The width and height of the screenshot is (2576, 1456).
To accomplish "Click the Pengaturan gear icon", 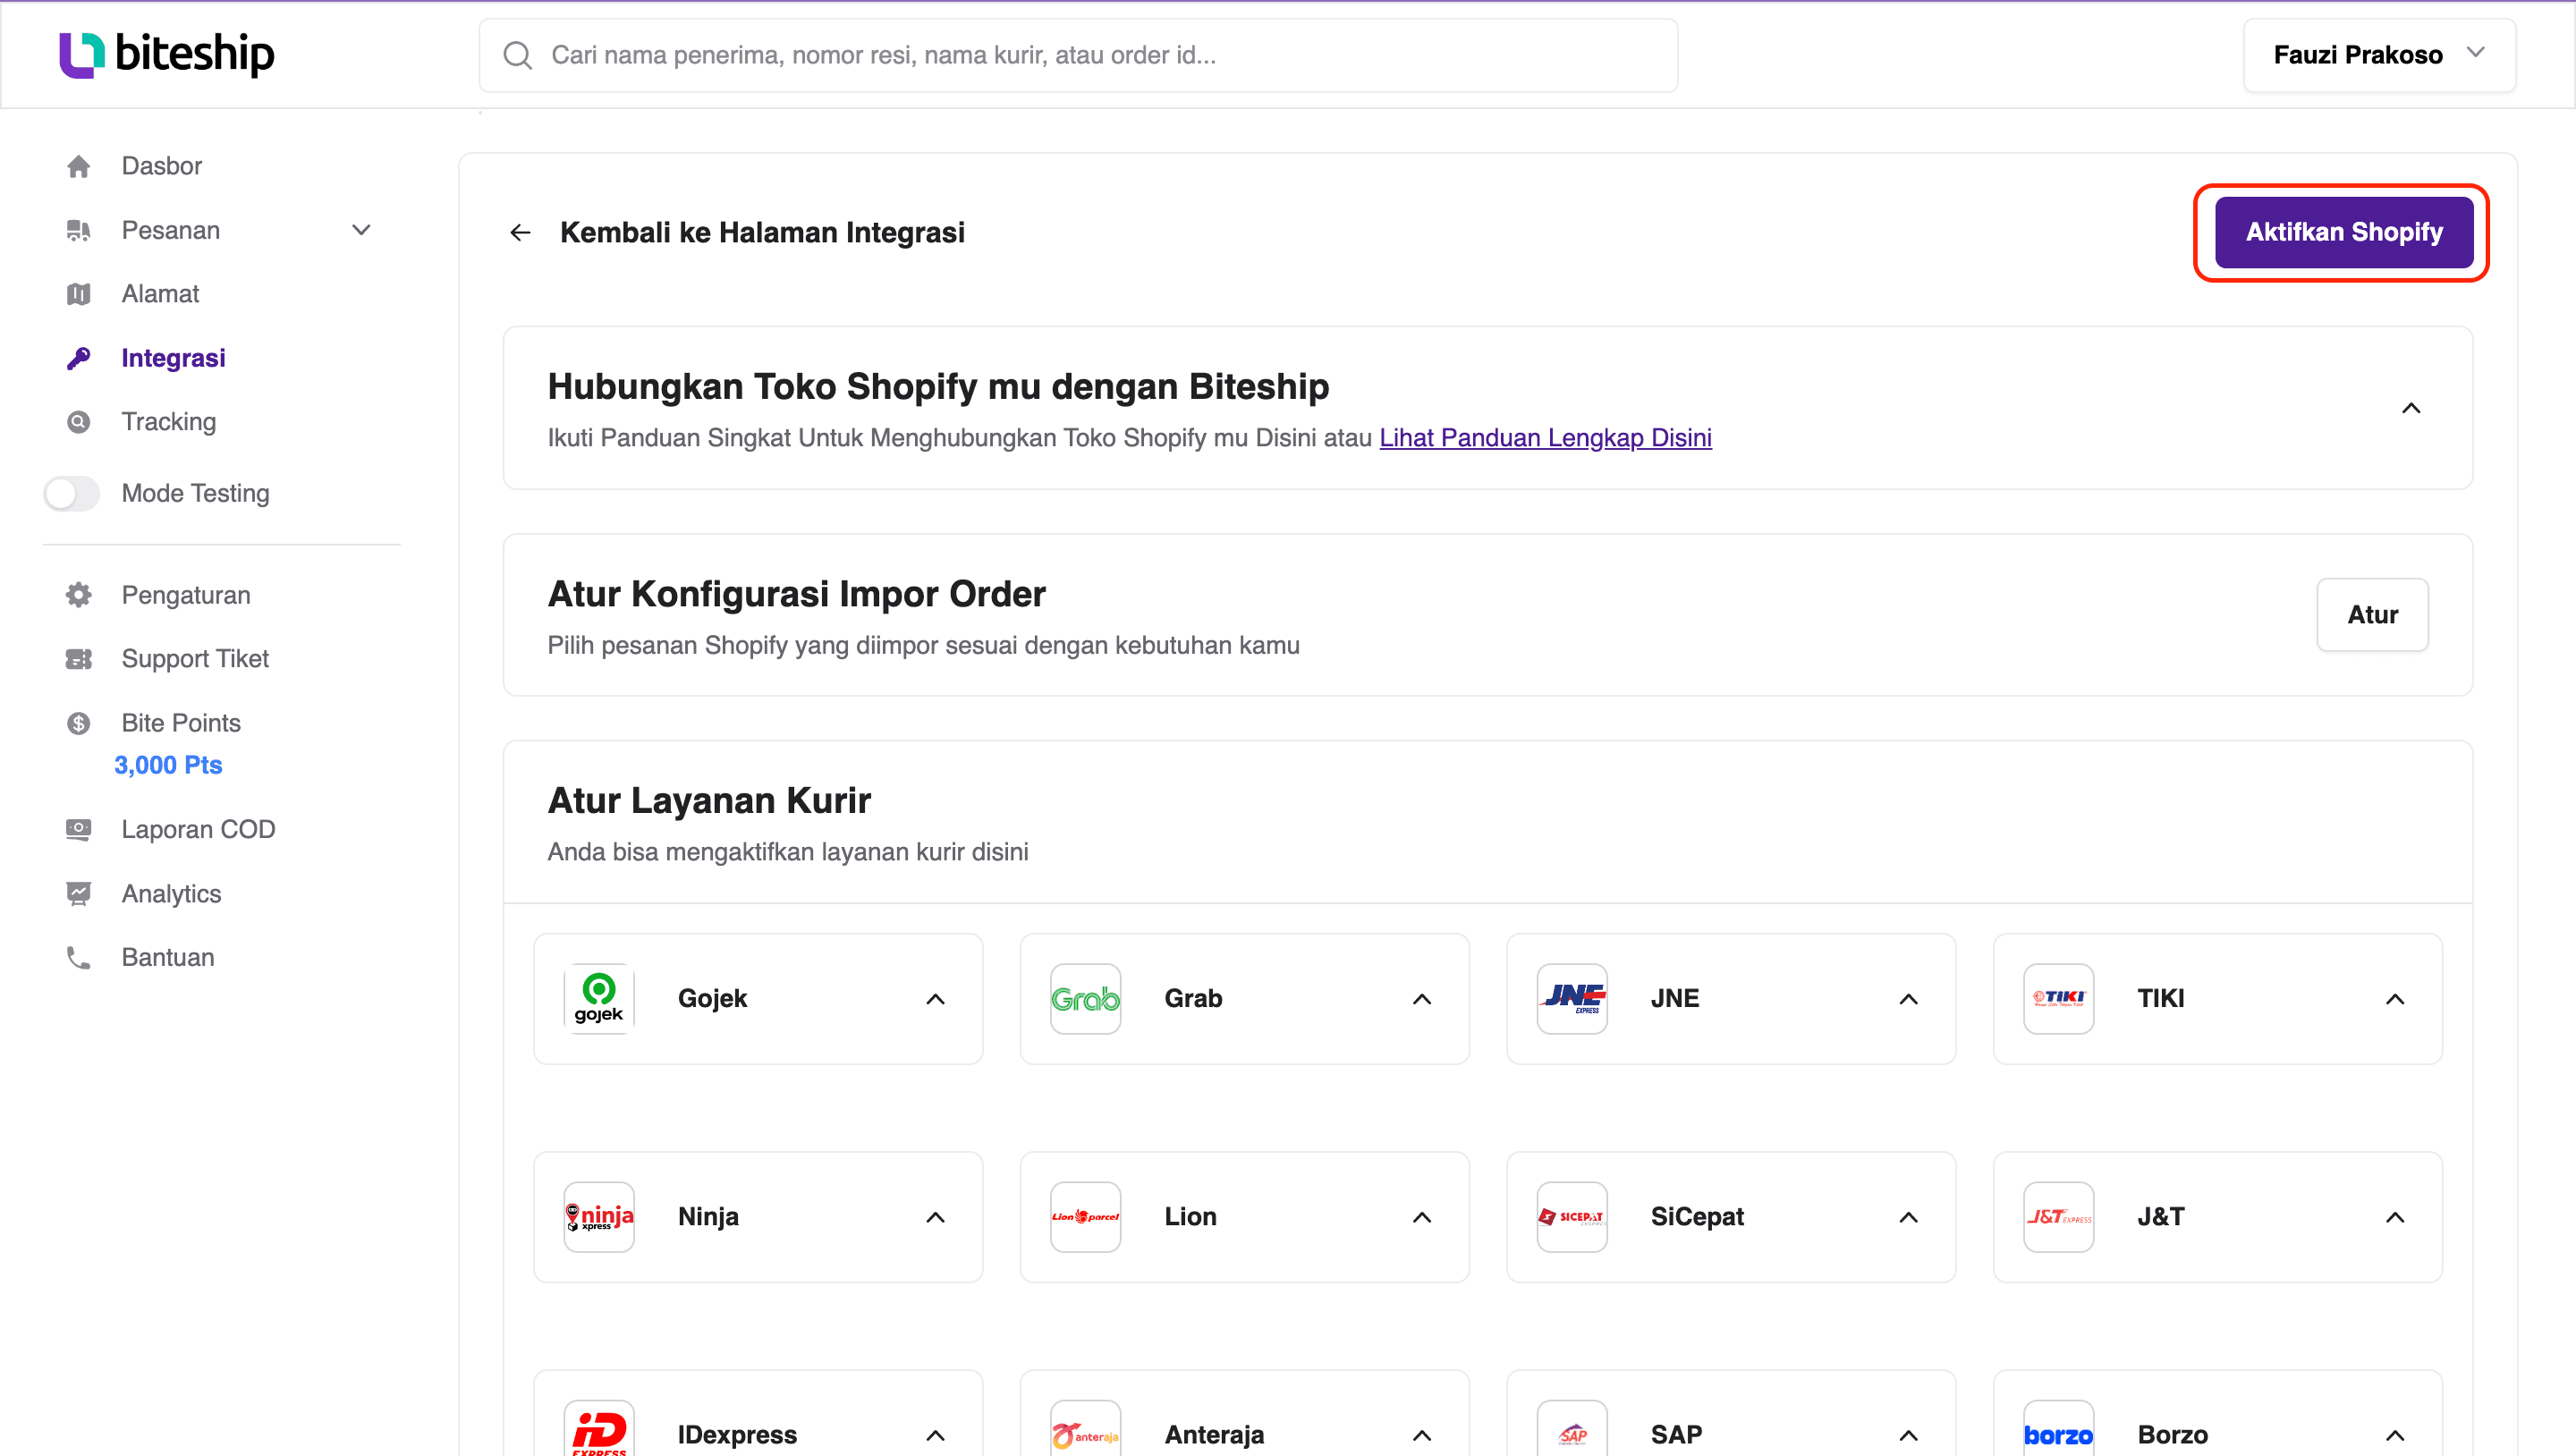I will coord(79,595).
